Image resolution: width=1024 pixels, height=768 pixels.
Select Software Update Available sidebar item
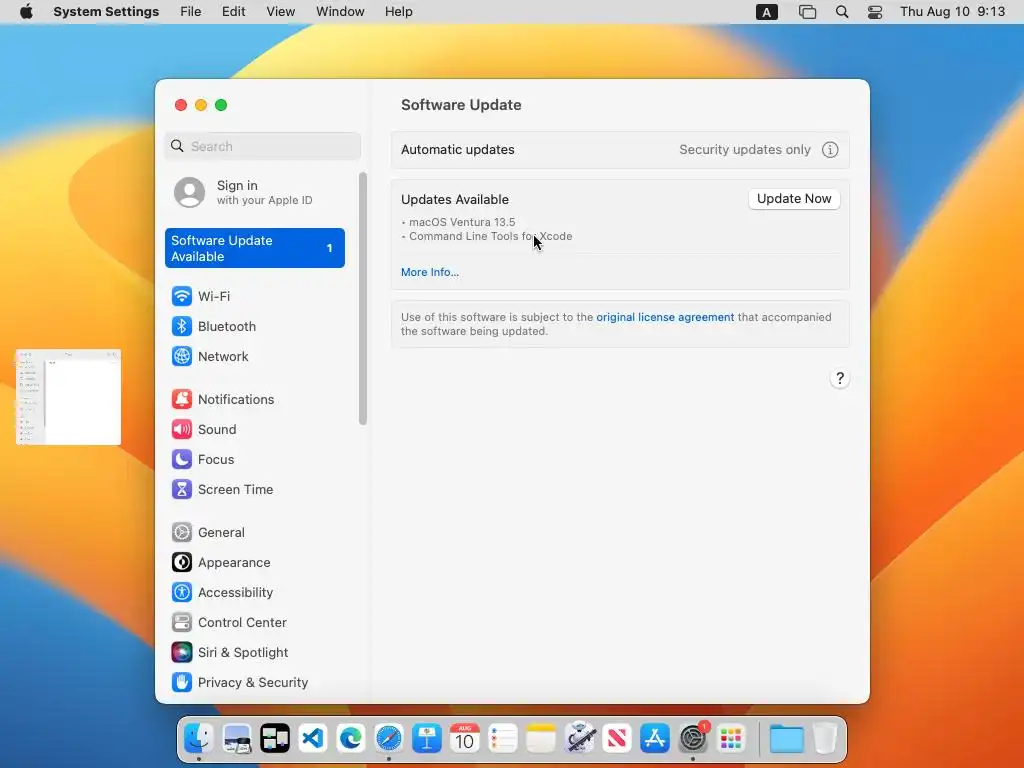click(x=255, y=248)
